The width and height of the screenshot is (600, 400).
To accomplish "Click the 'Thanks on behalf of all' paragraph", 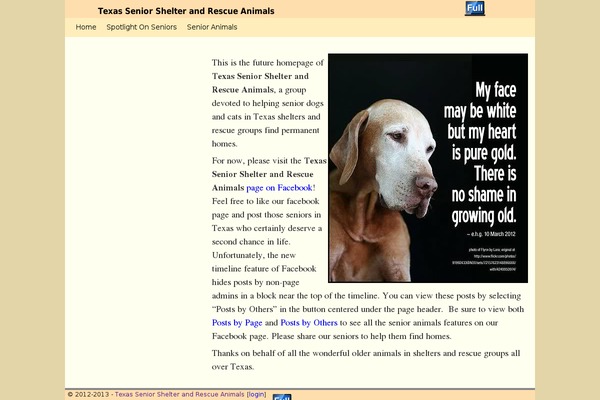I will pyautogui.click(x=366, y=360).
